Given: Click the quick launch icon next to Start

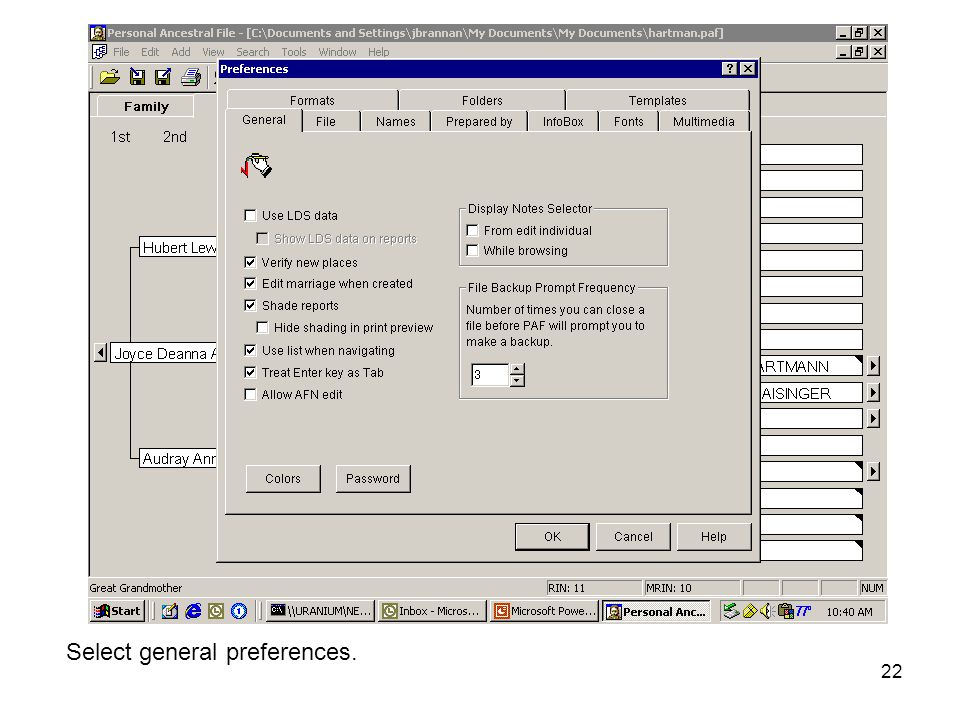Looking at the screenshot, I should 170,611.
